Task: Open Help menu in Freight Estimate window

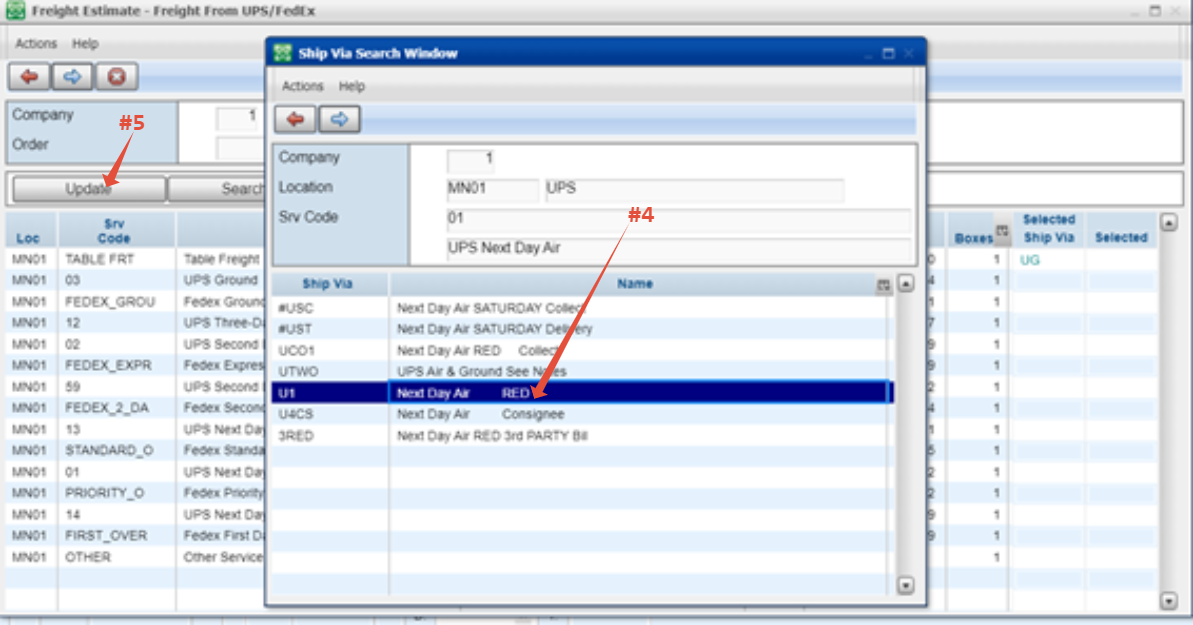Action: coord(85,43)
